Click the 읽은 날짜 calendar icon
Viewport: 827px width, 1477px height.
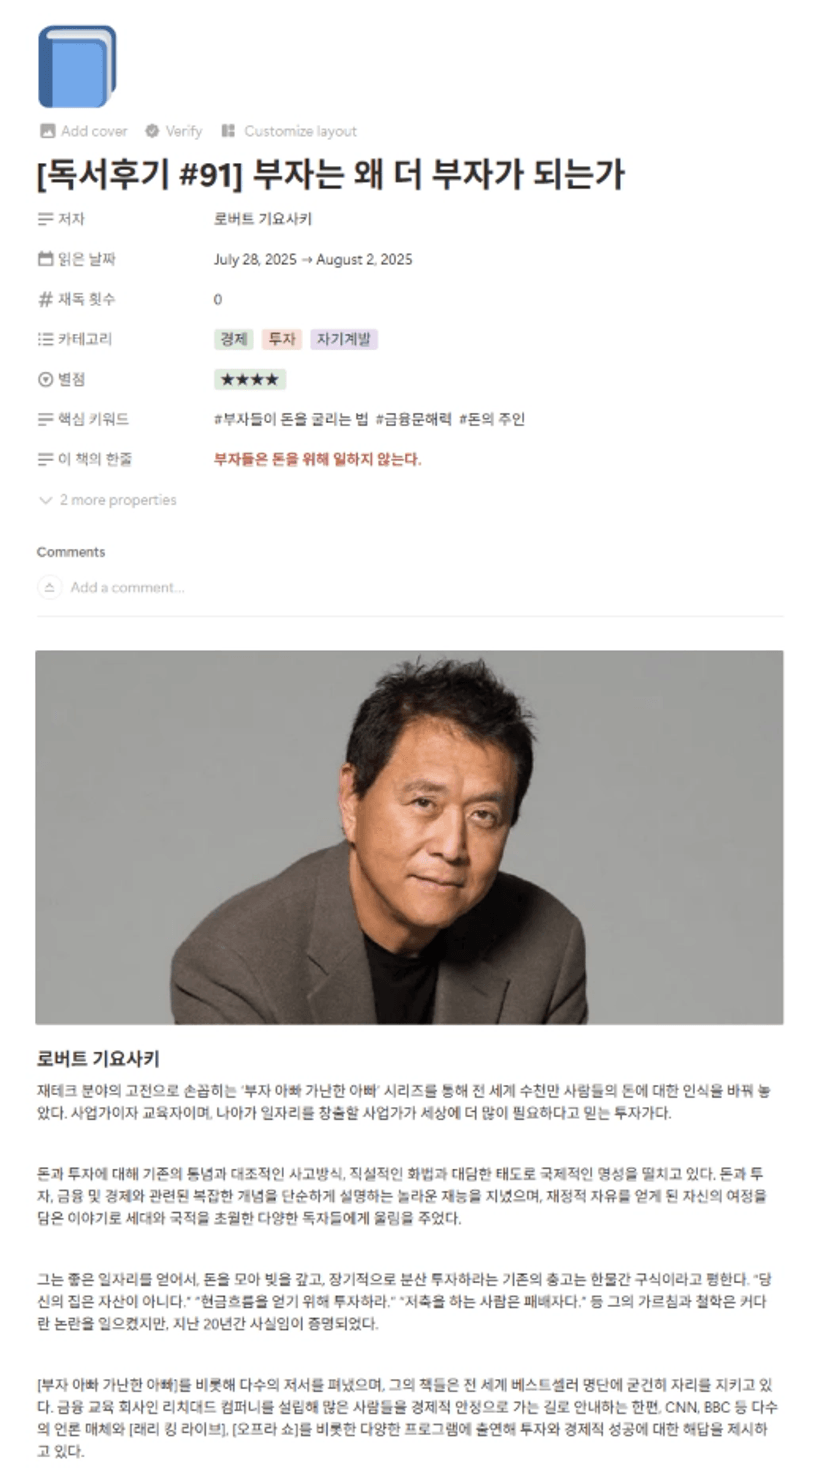[45, 259]
